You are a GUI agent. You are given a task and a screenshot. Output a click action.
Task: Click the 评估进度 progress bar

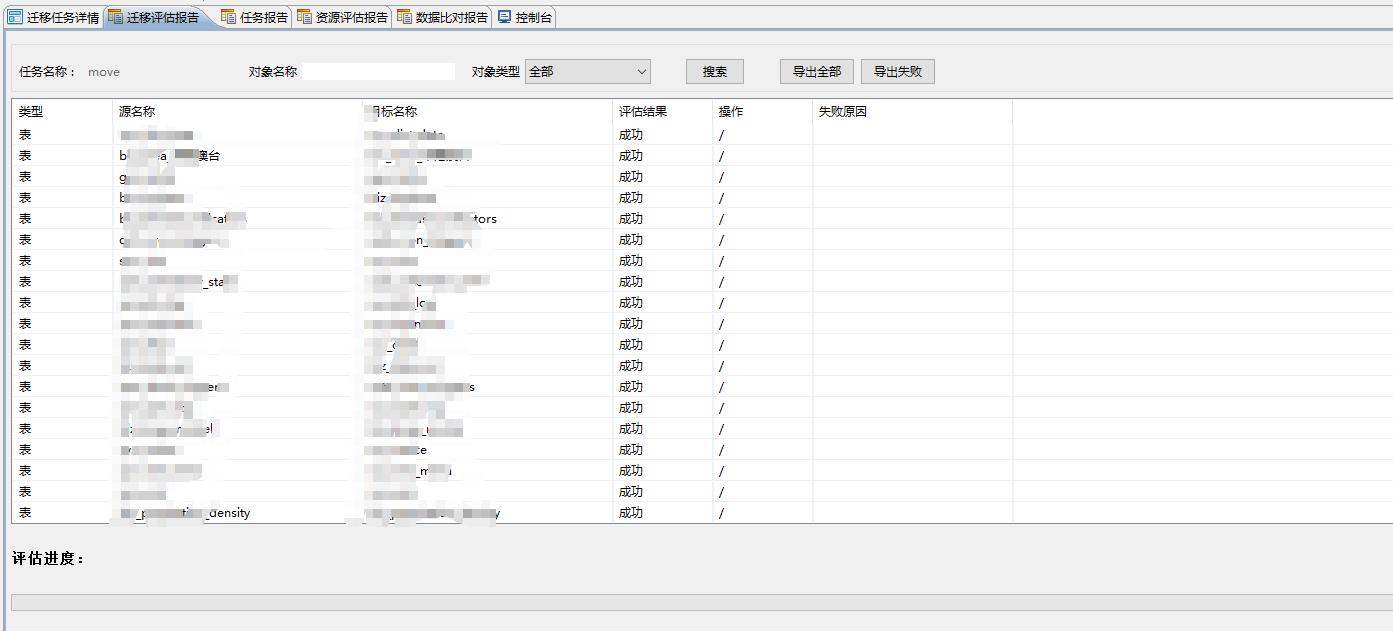(x=701, y=603)
